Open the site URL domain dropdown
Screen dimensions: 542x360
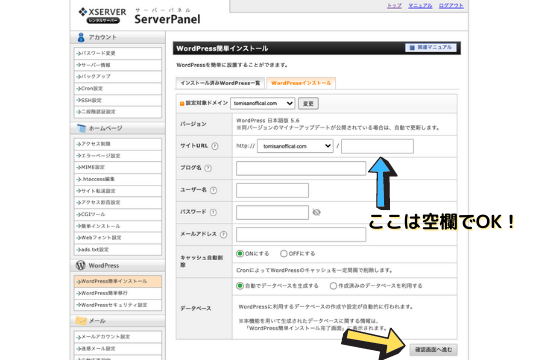point(295,146)
